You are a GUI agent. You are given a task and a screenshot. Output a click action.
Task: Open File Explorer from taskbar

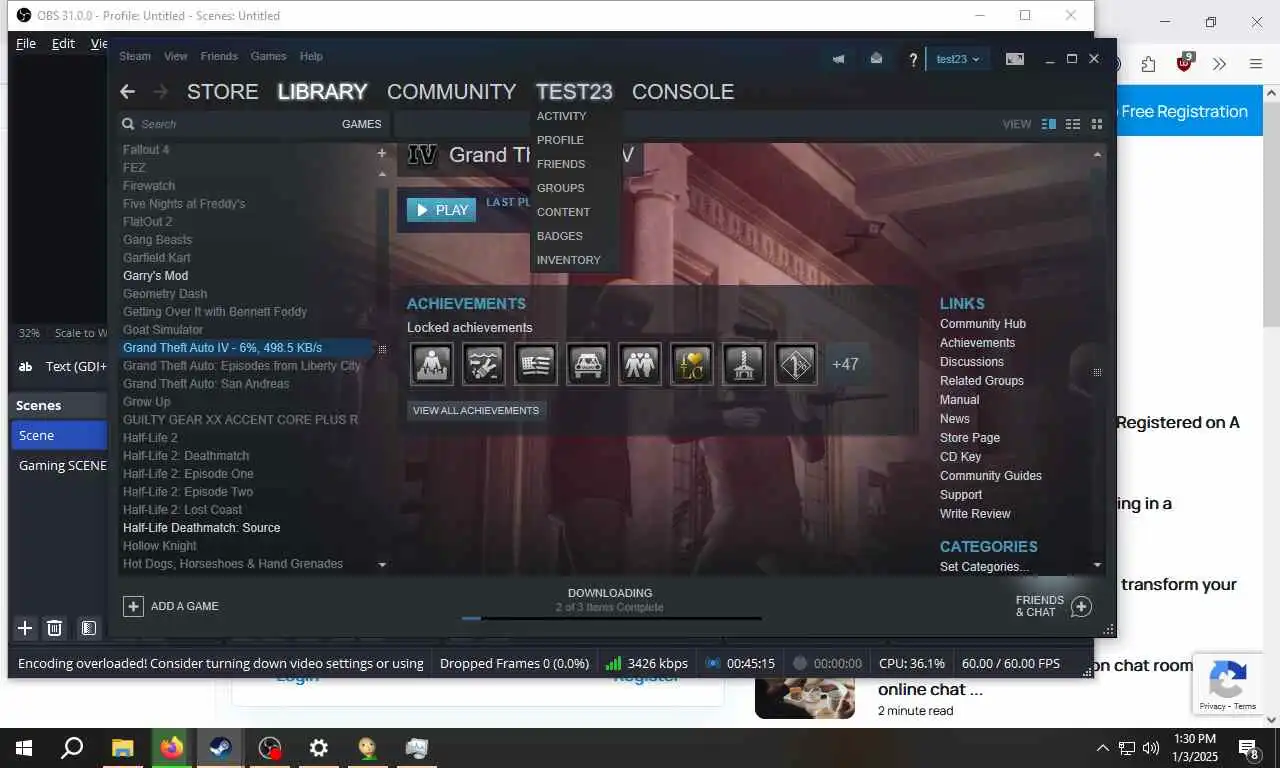tap(122, 748)
